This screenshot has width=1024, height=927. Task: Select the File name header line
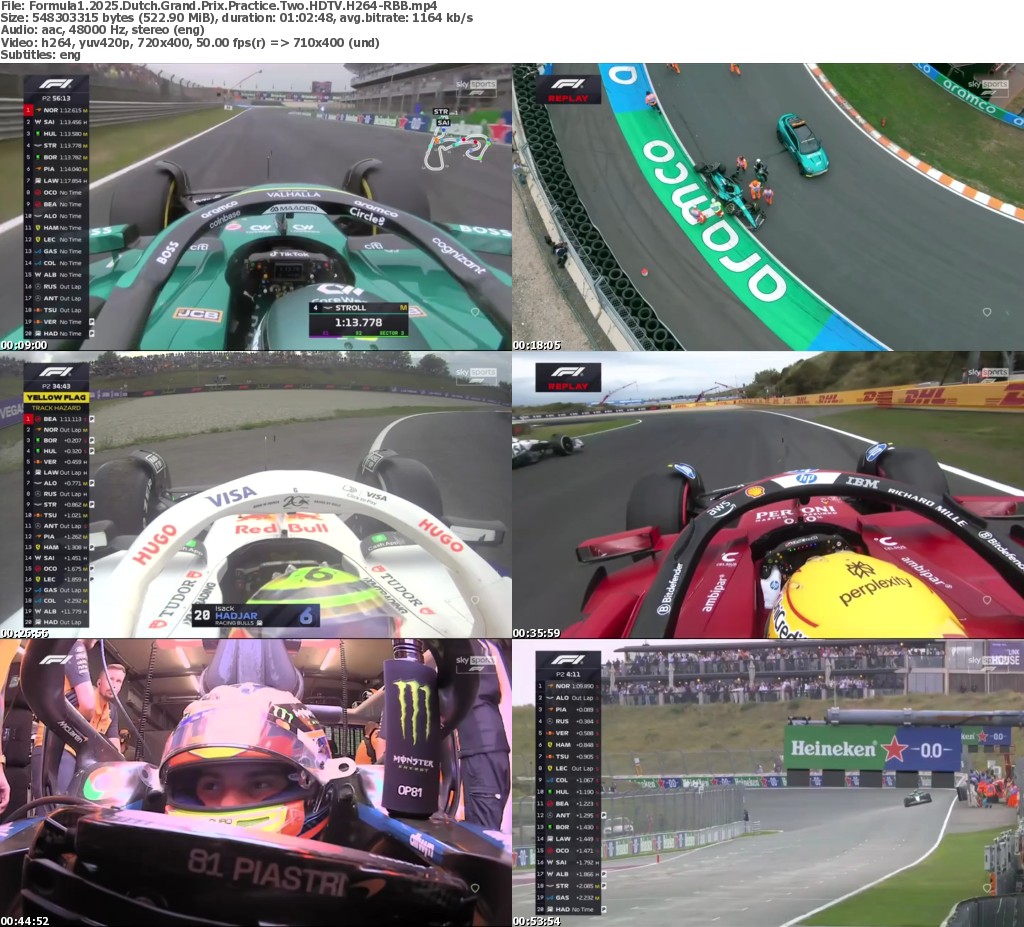219,6
